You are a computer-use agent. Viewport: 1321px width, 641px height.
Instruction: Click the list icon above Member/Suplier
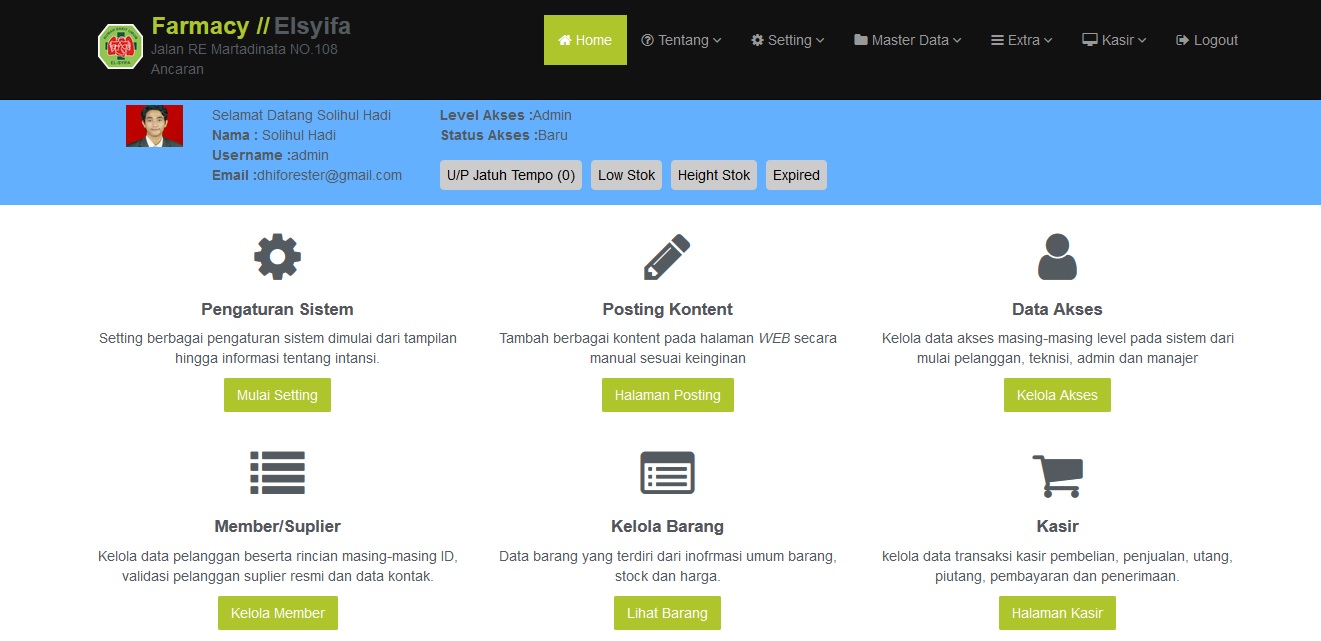pyautogui.click(x=277, y=473)
